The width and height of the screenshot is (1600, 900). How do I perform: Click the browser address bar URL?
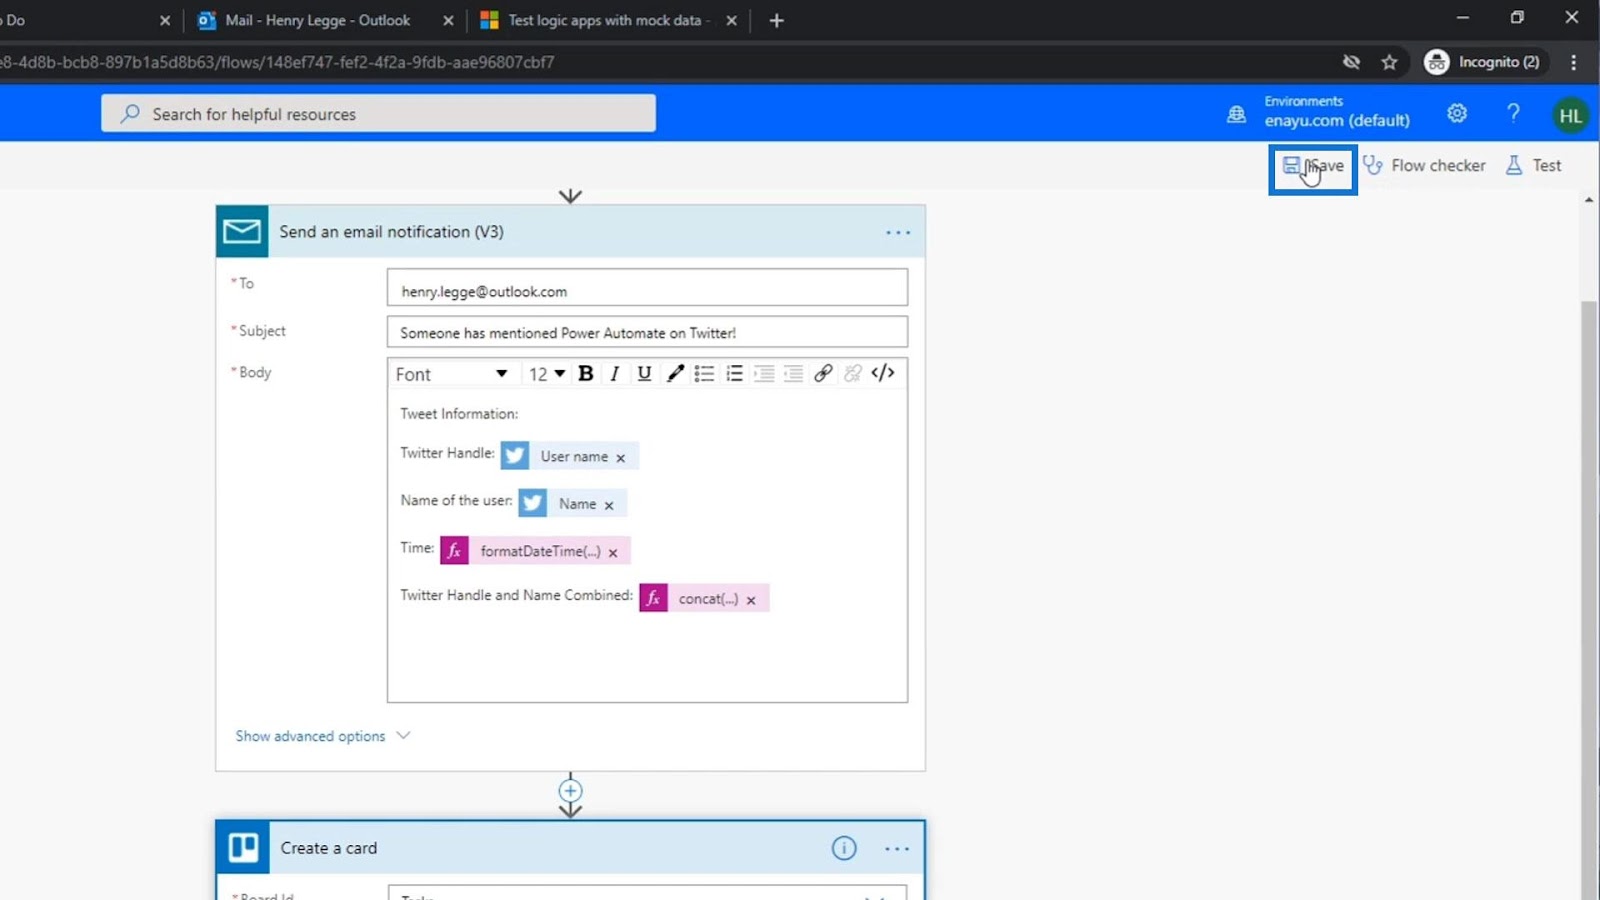pyautogui.click(x=277, y=62)
